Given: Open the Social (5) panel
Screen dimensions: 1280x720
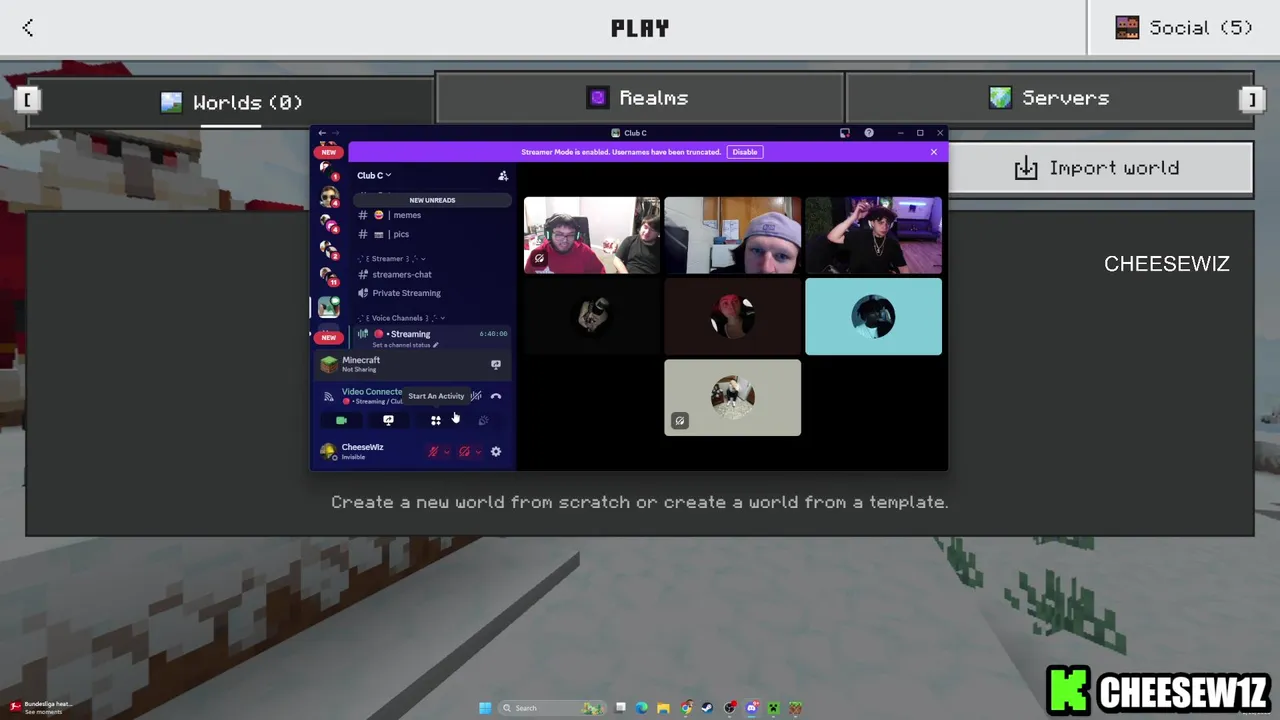Looking at the screenshot, I should pyautogui.click(x=1184, y=28).
